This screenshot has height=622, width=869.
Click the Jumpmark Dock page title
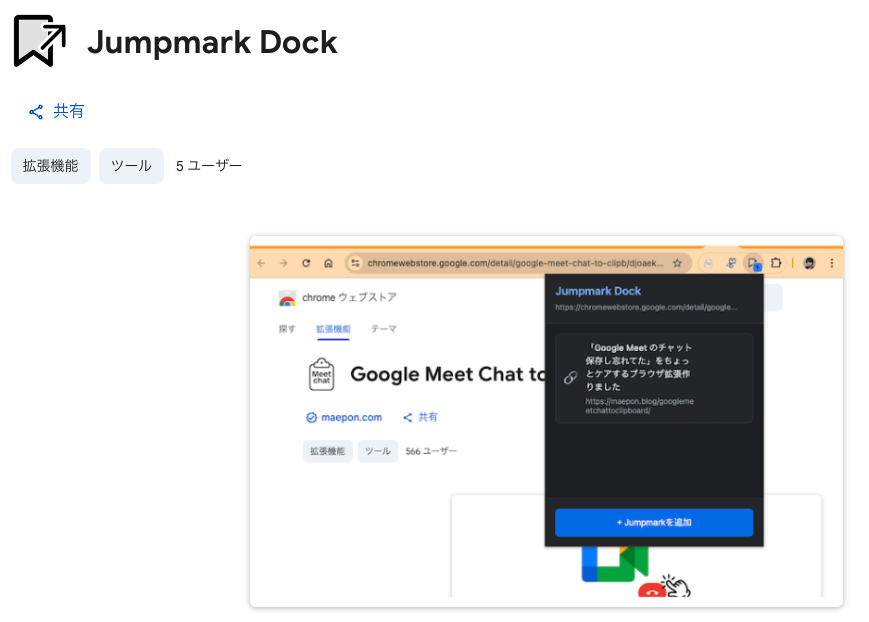212,42
